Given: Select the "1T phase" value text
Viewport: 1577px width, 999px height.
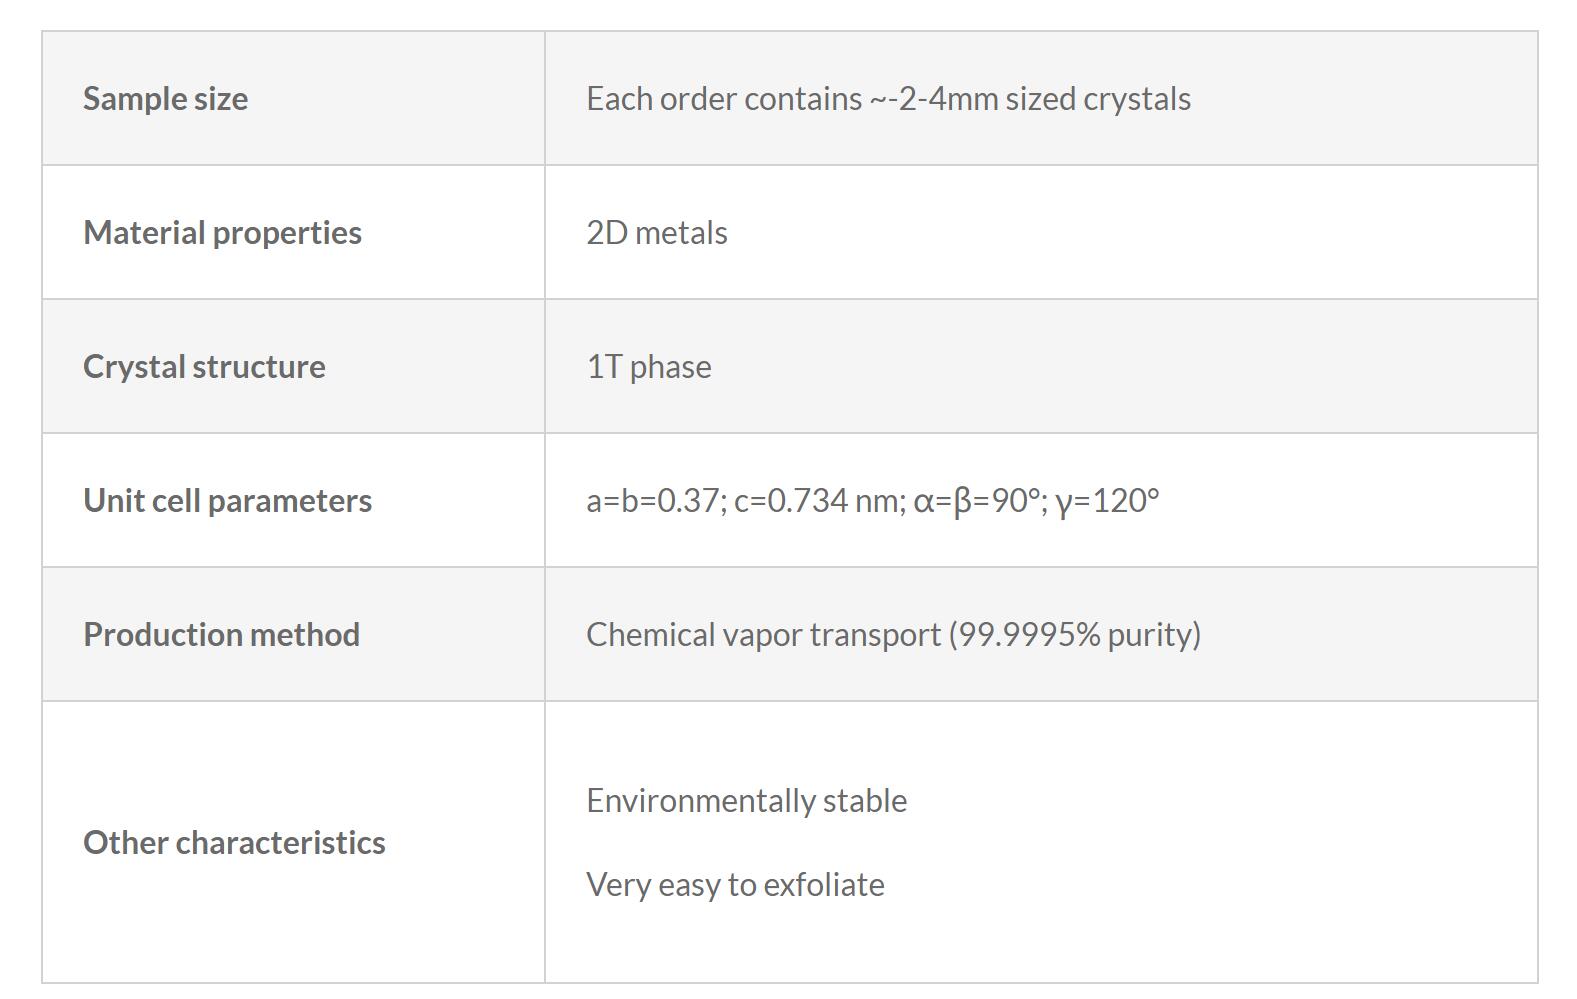Looking at the screenshot, I should click(x=648, y=367).
